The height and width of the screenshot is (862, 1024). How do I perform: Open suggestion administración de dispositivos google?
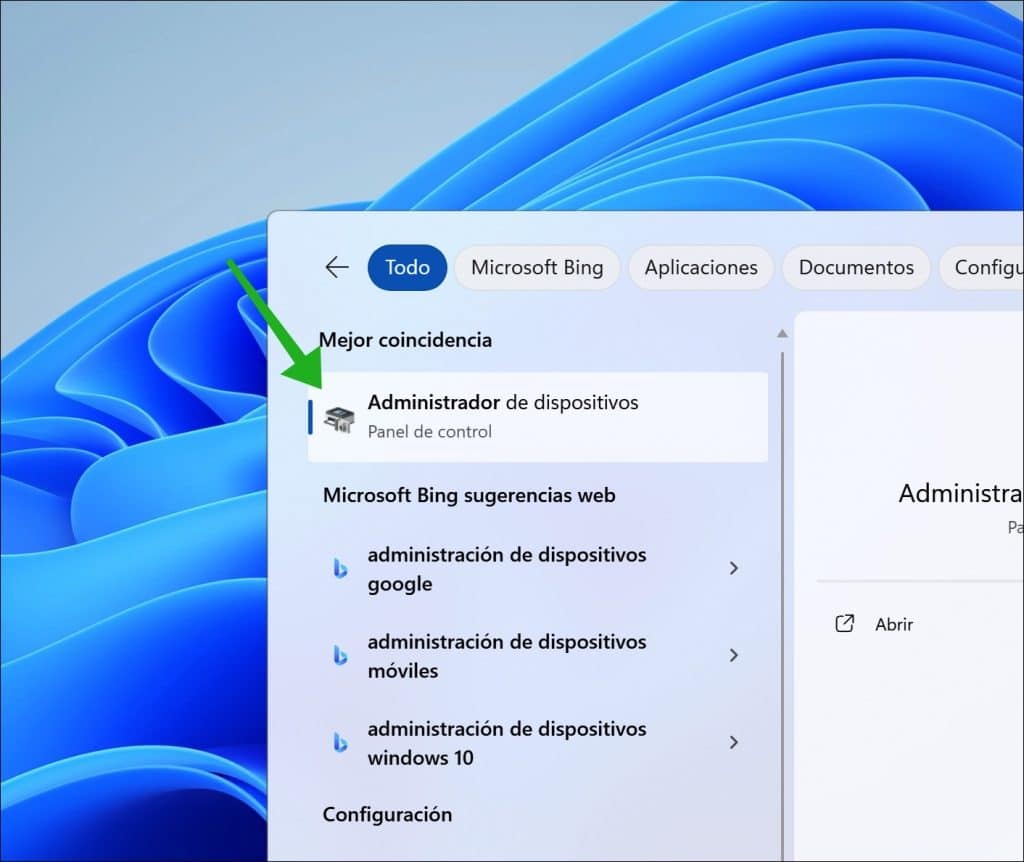537,569
